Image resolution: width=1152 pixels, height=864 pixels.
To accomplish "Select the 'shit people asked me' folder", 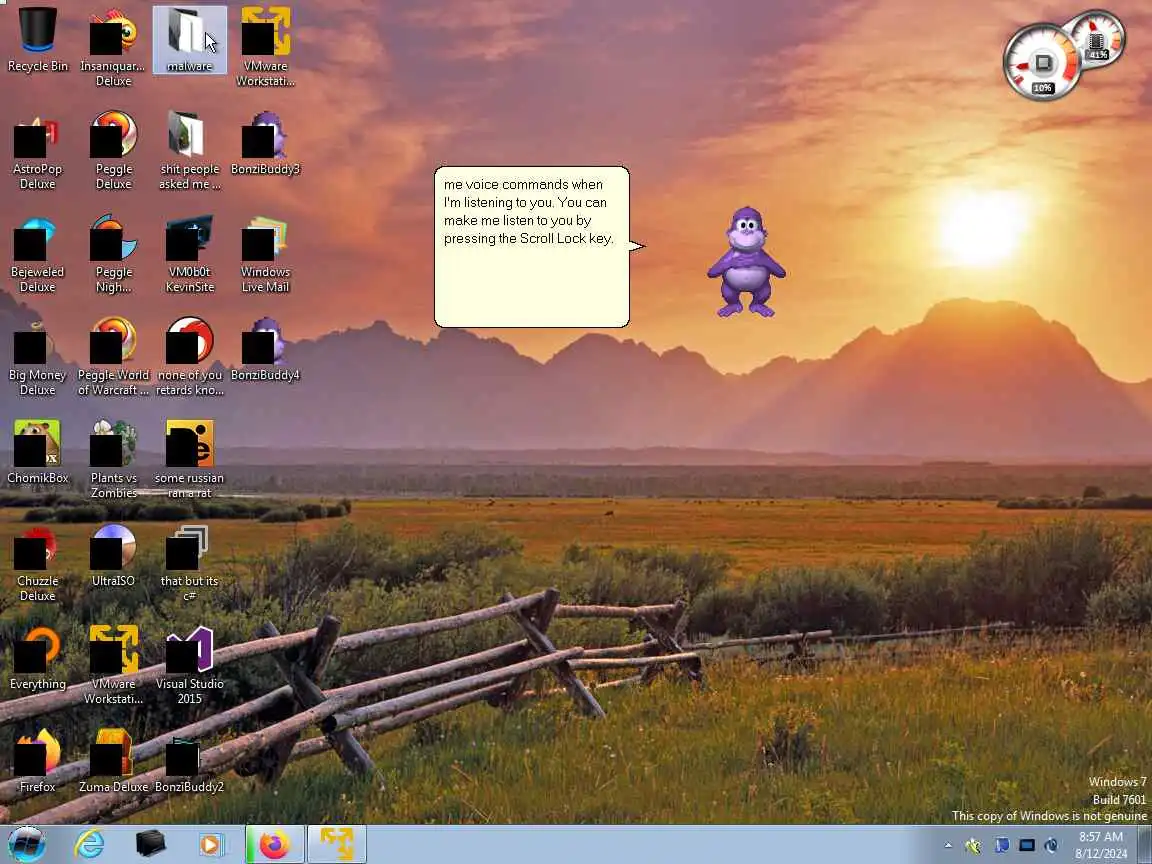I will point(190,151).
